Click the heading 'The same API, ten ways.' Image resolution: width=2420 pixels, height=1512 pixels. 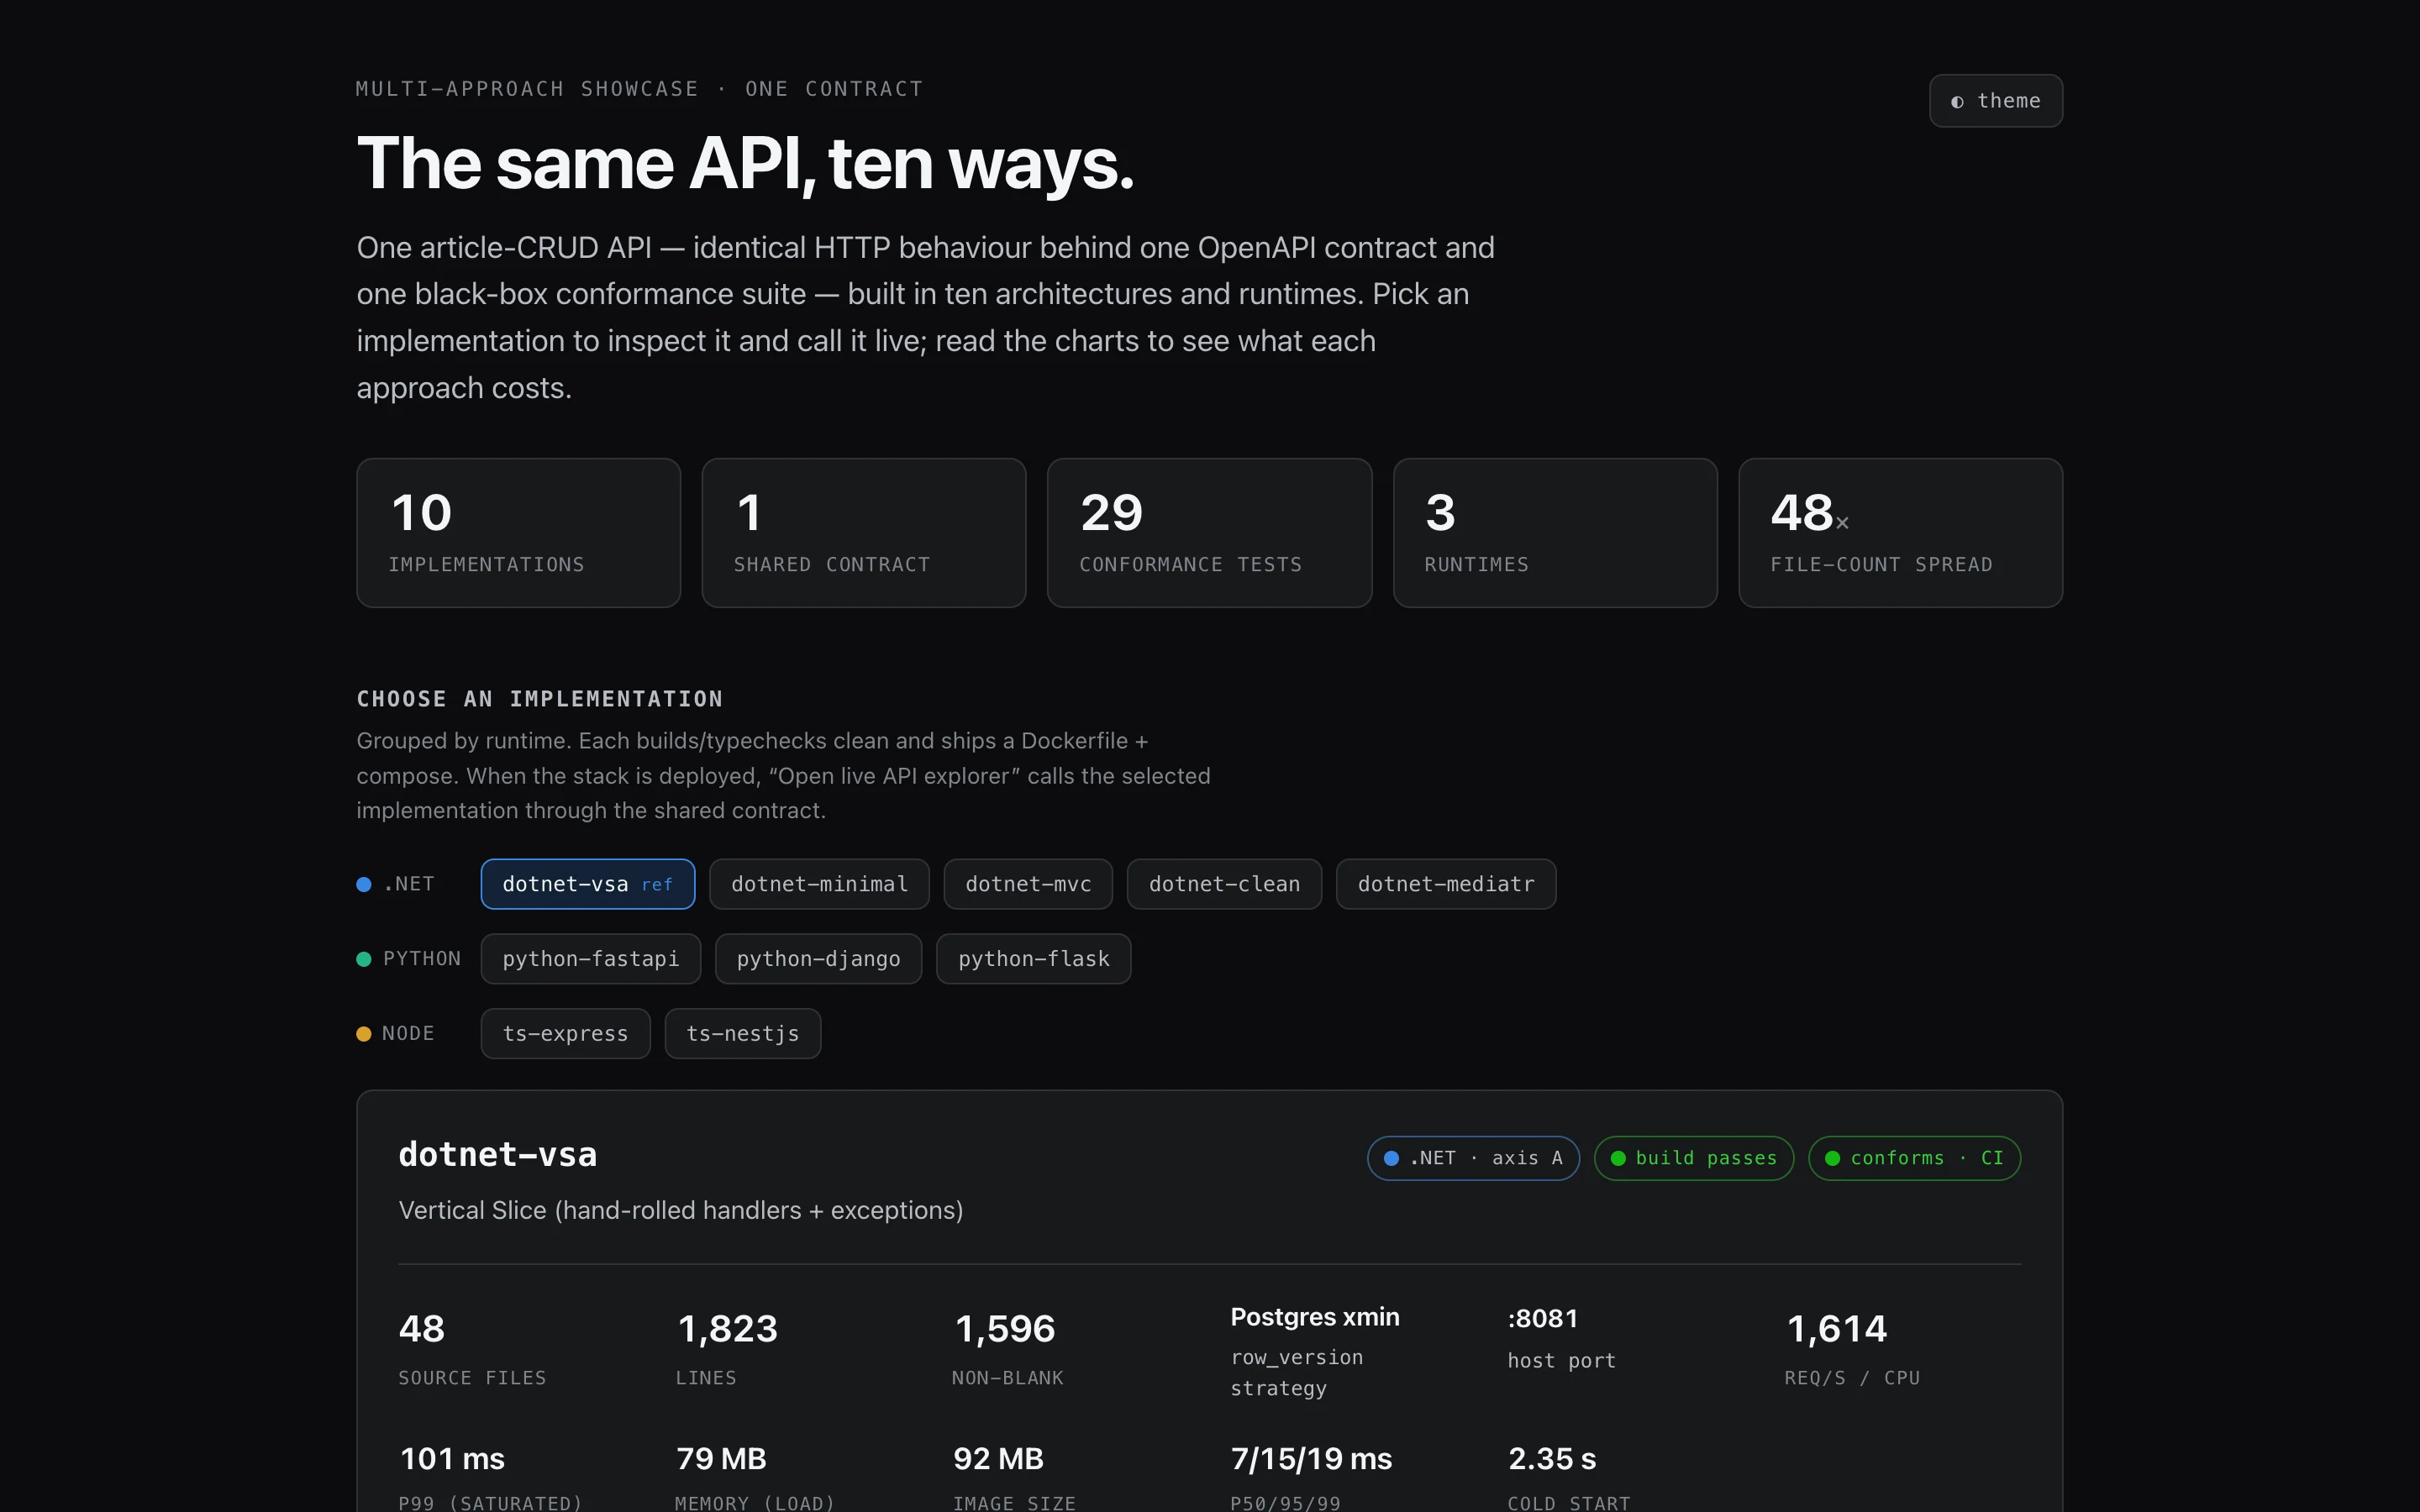746,164
